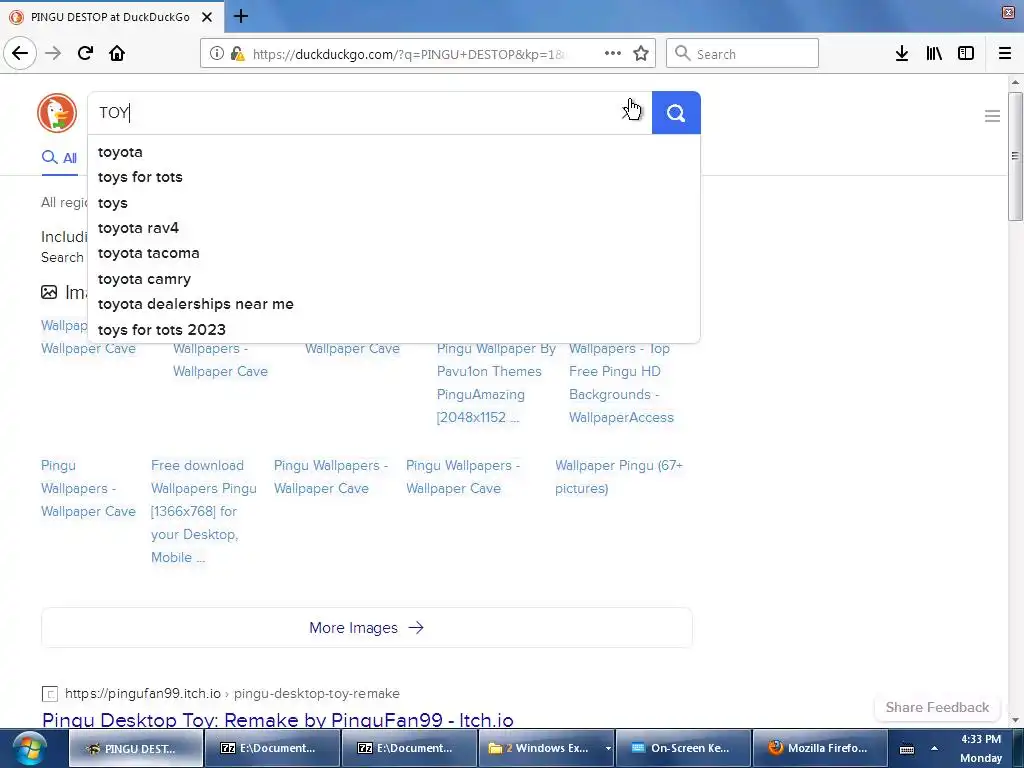Image resolution: width=1024 pixels, height=768 pixels.
Task: Open site information icon in address bar
Action: point(216,54)
